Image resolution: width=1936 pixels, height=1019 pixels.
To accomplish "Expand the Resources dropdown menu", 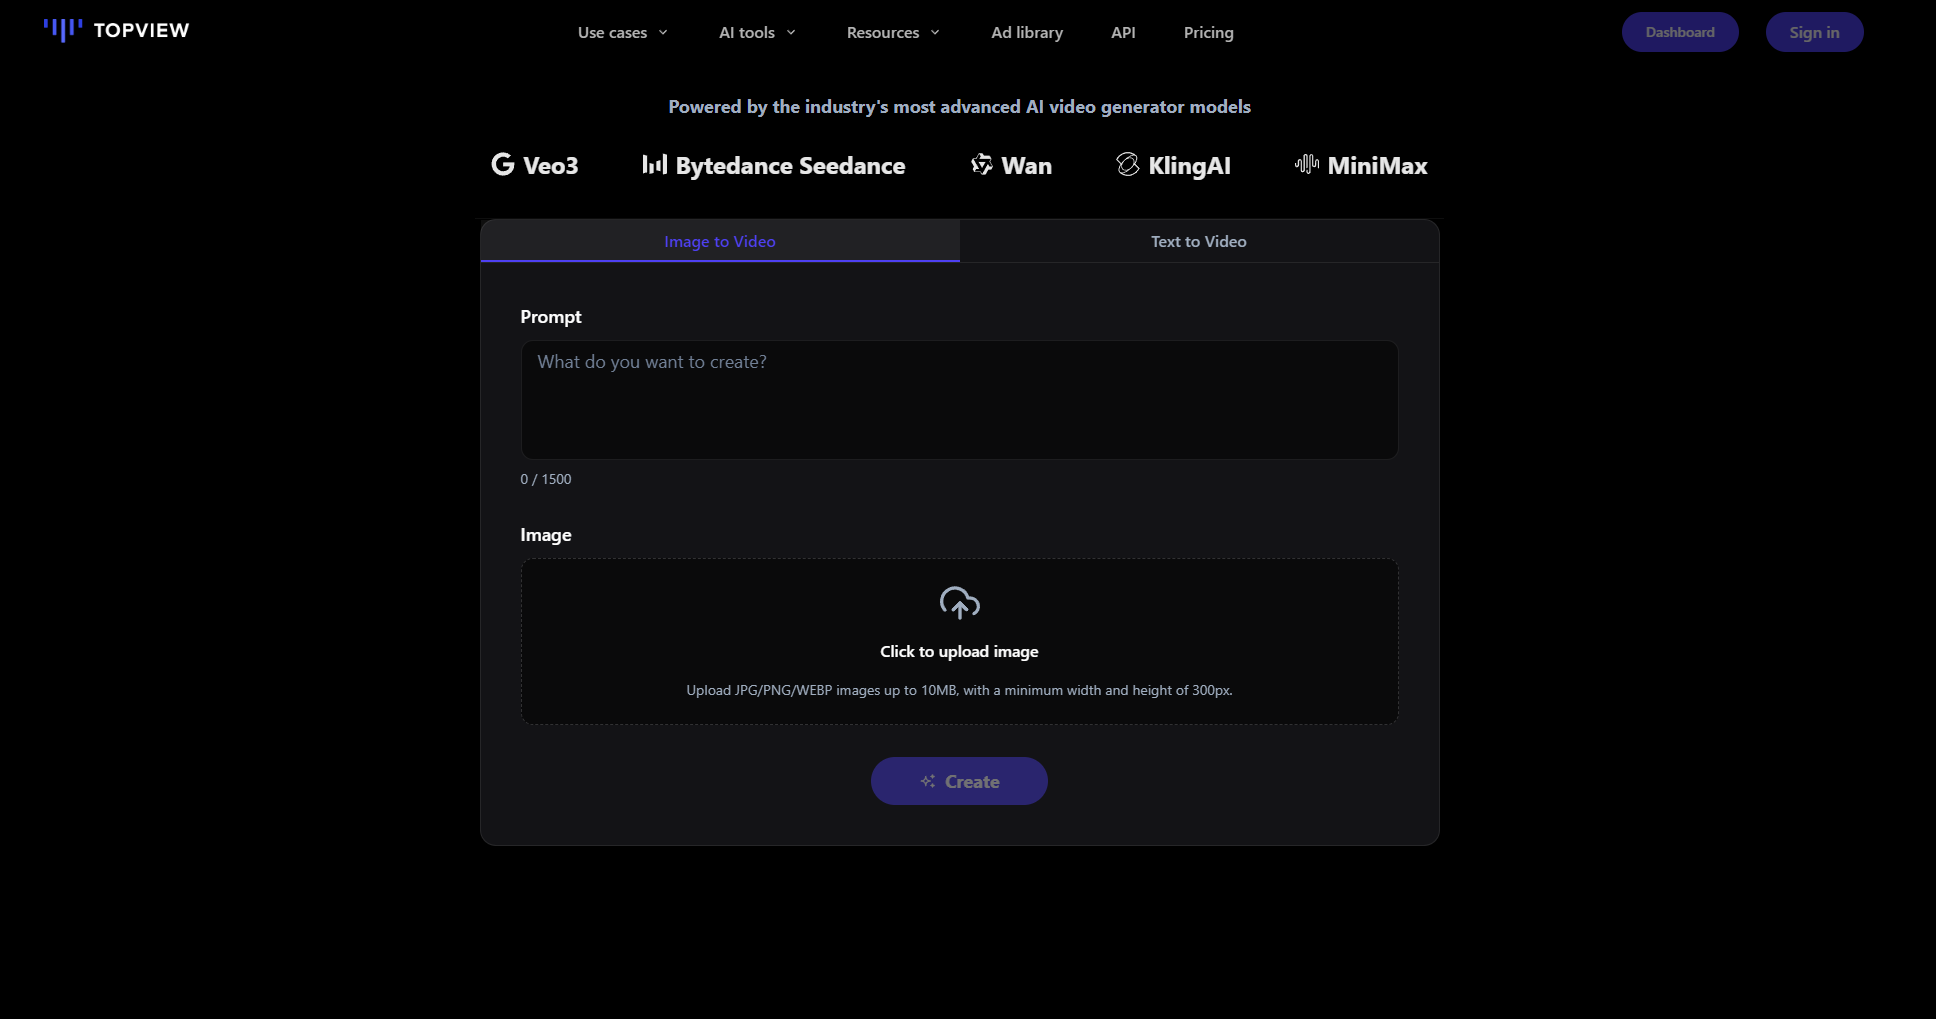I will pos(893,33).
